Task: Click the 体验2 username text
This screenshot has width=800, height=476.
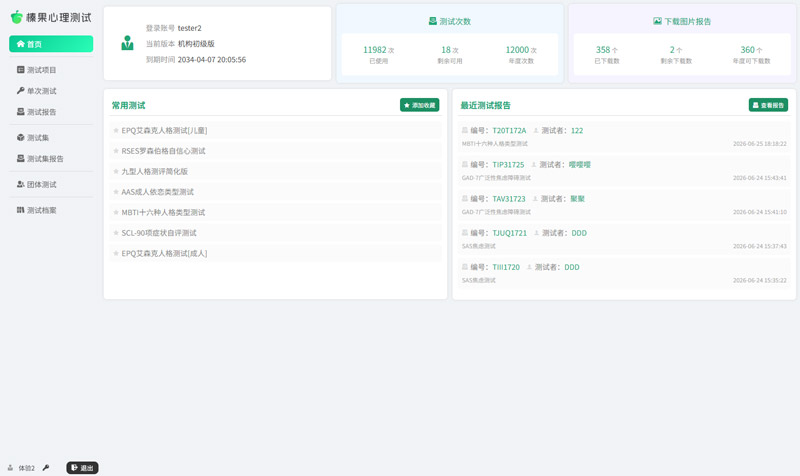Action: click(x=27, y=468)
